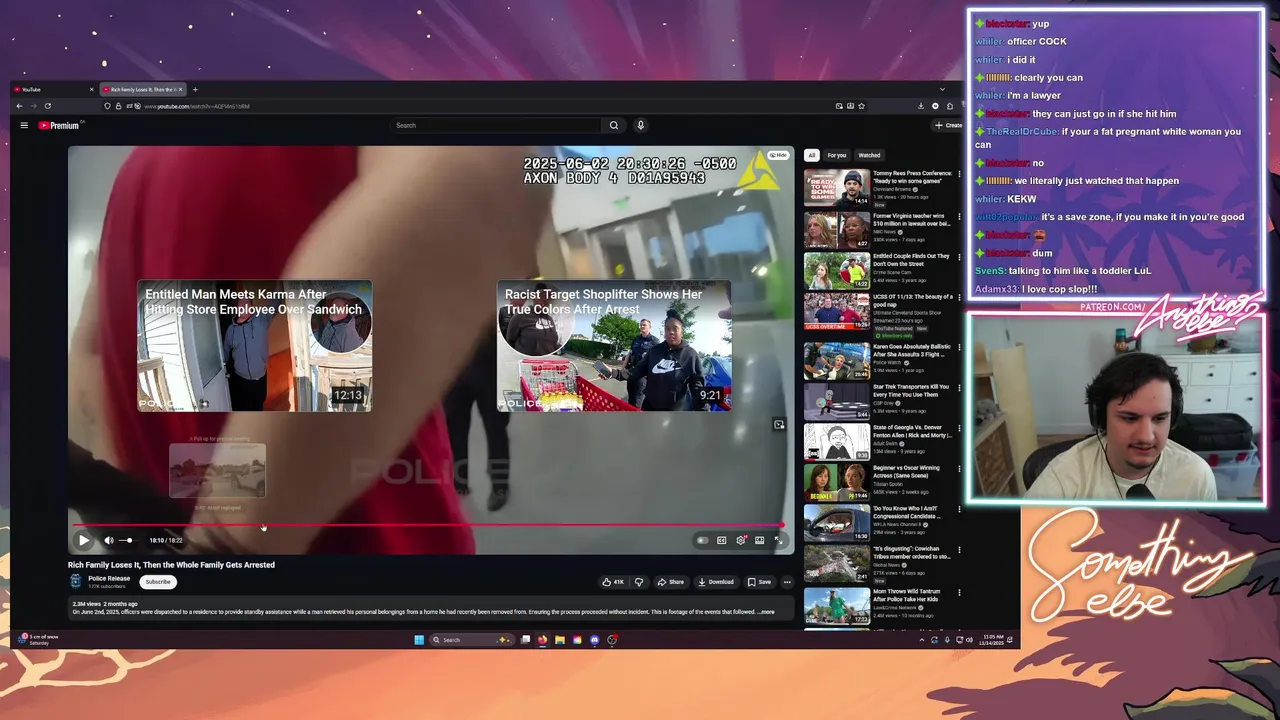Open 'Mom Throws Wild Tantrum' sidebar thumbnail

[837, 607]
